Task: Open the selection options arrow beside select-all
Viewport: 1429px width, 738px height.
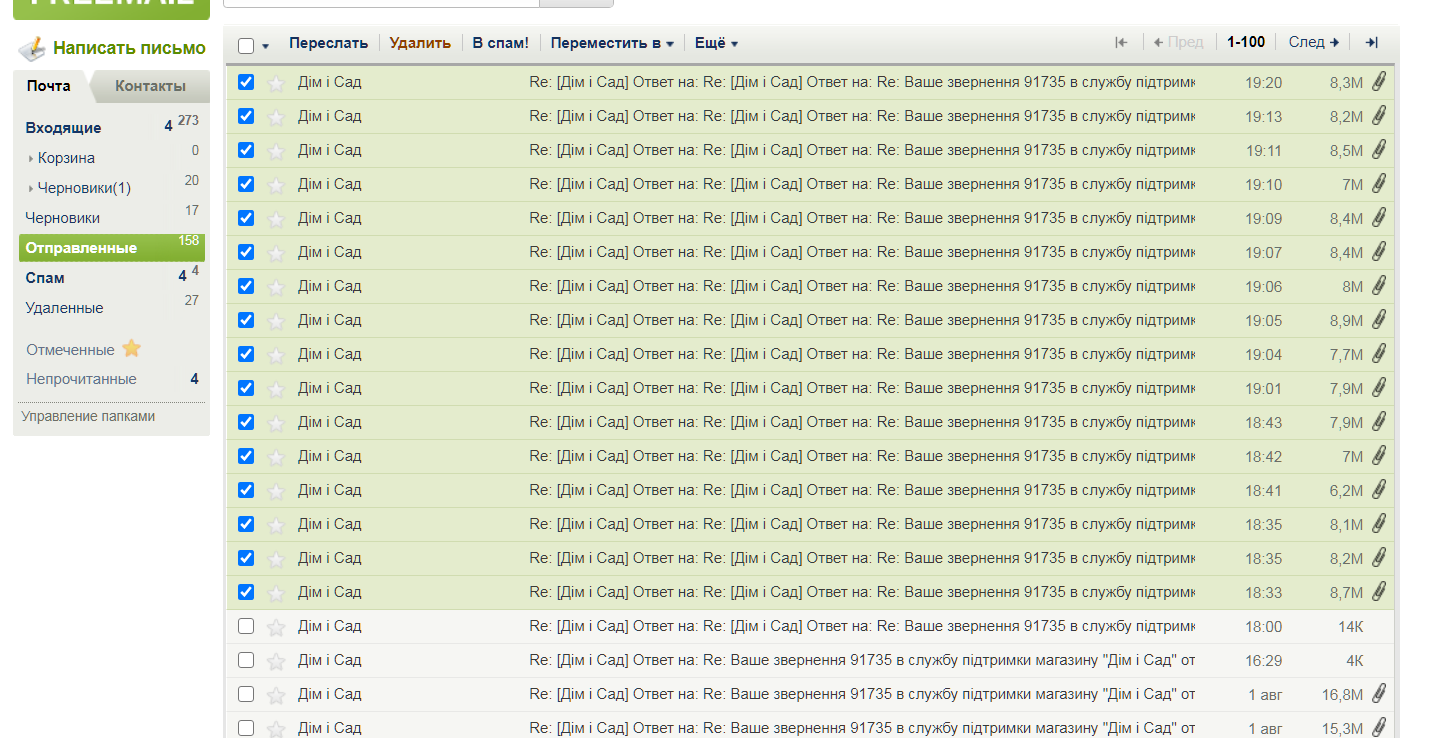Action: (x=266, y=46)
